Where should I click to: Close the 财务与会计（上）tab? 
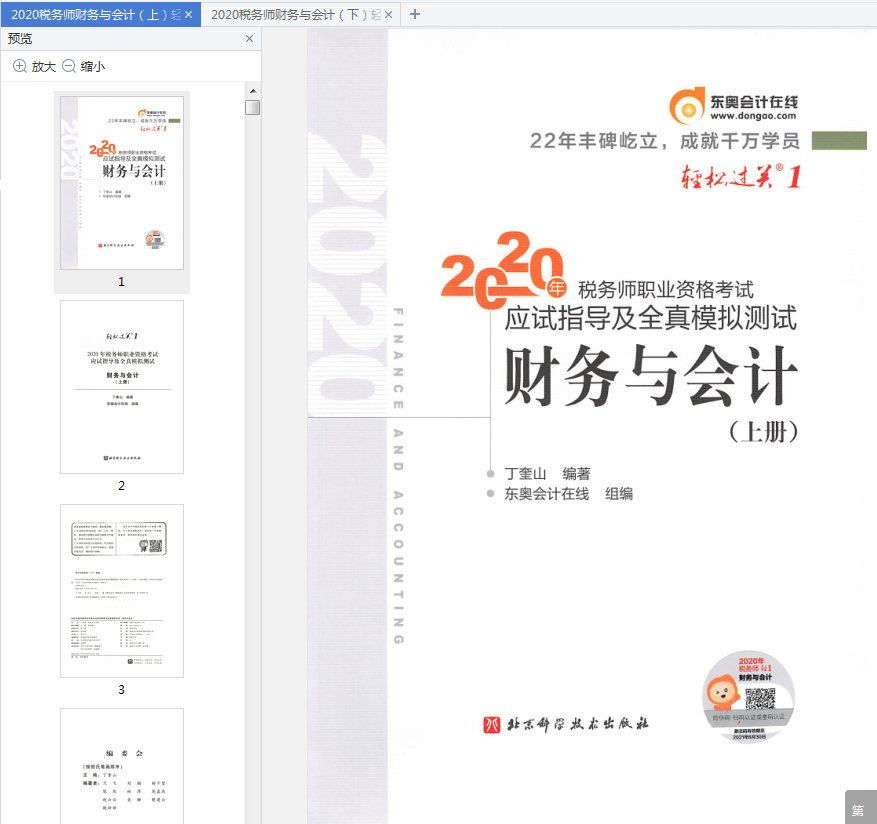189,15
